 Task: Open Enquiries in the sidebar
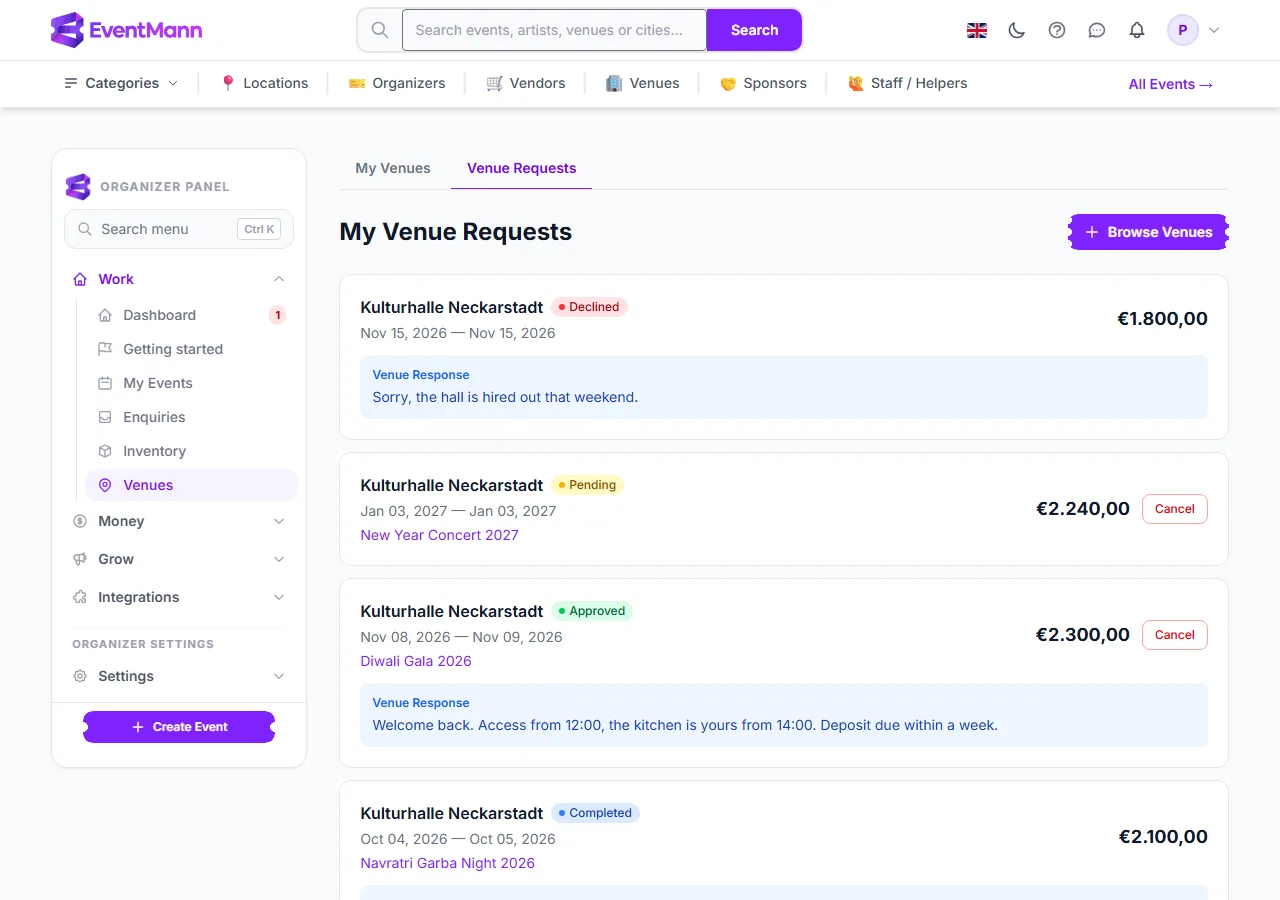(191, 417)
